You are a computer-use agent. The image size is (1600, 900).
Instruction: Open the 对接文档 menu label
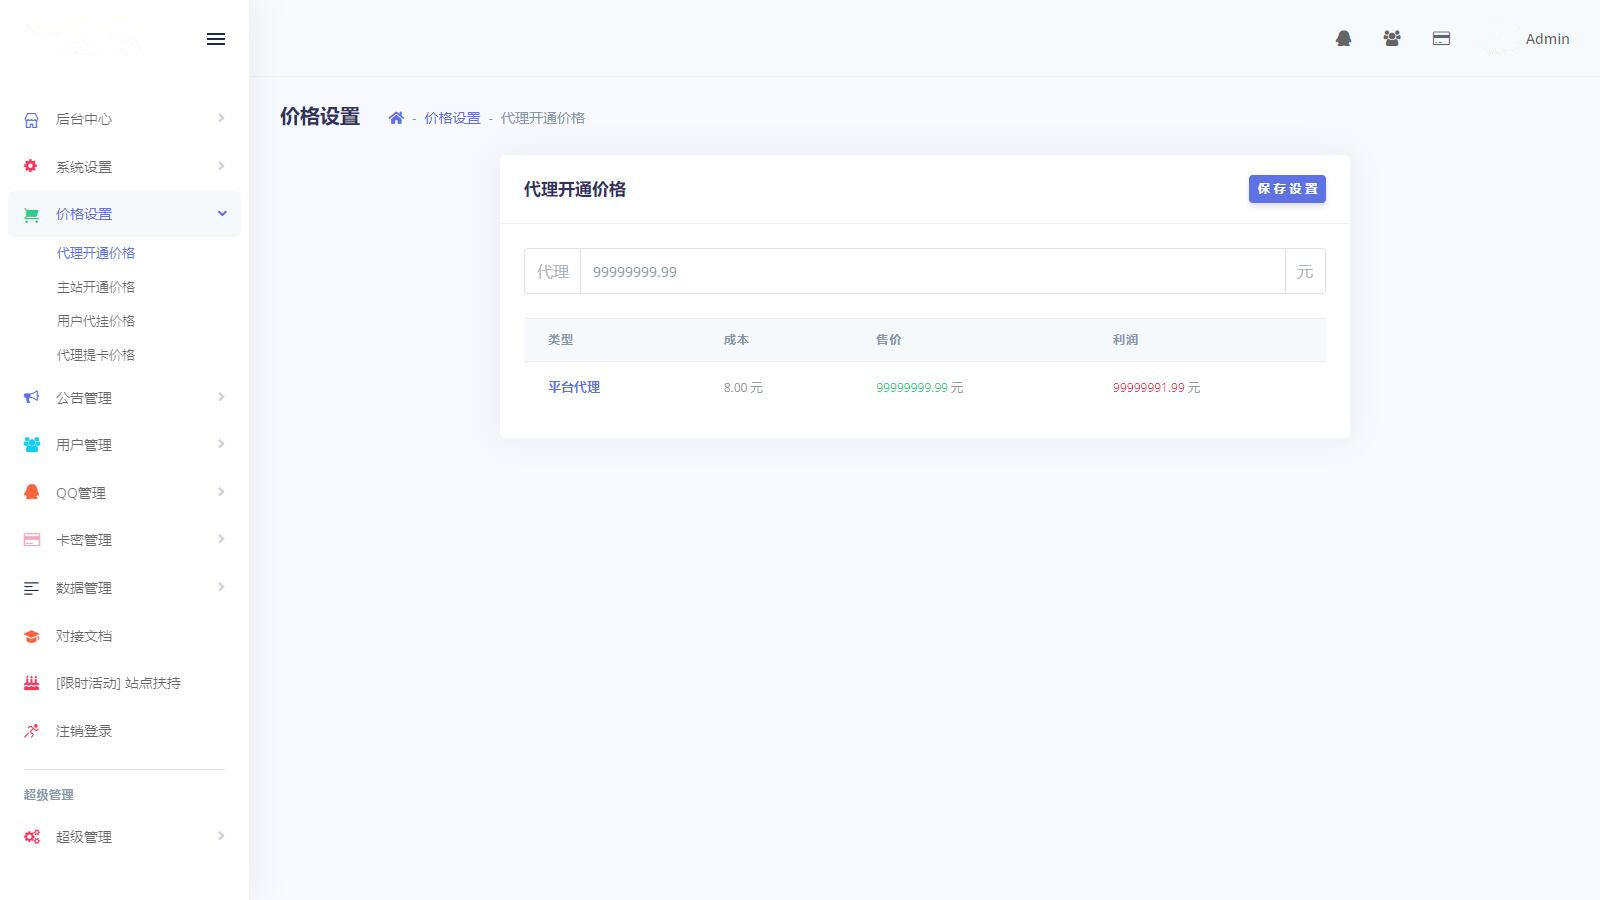click(x=84, y=636)
